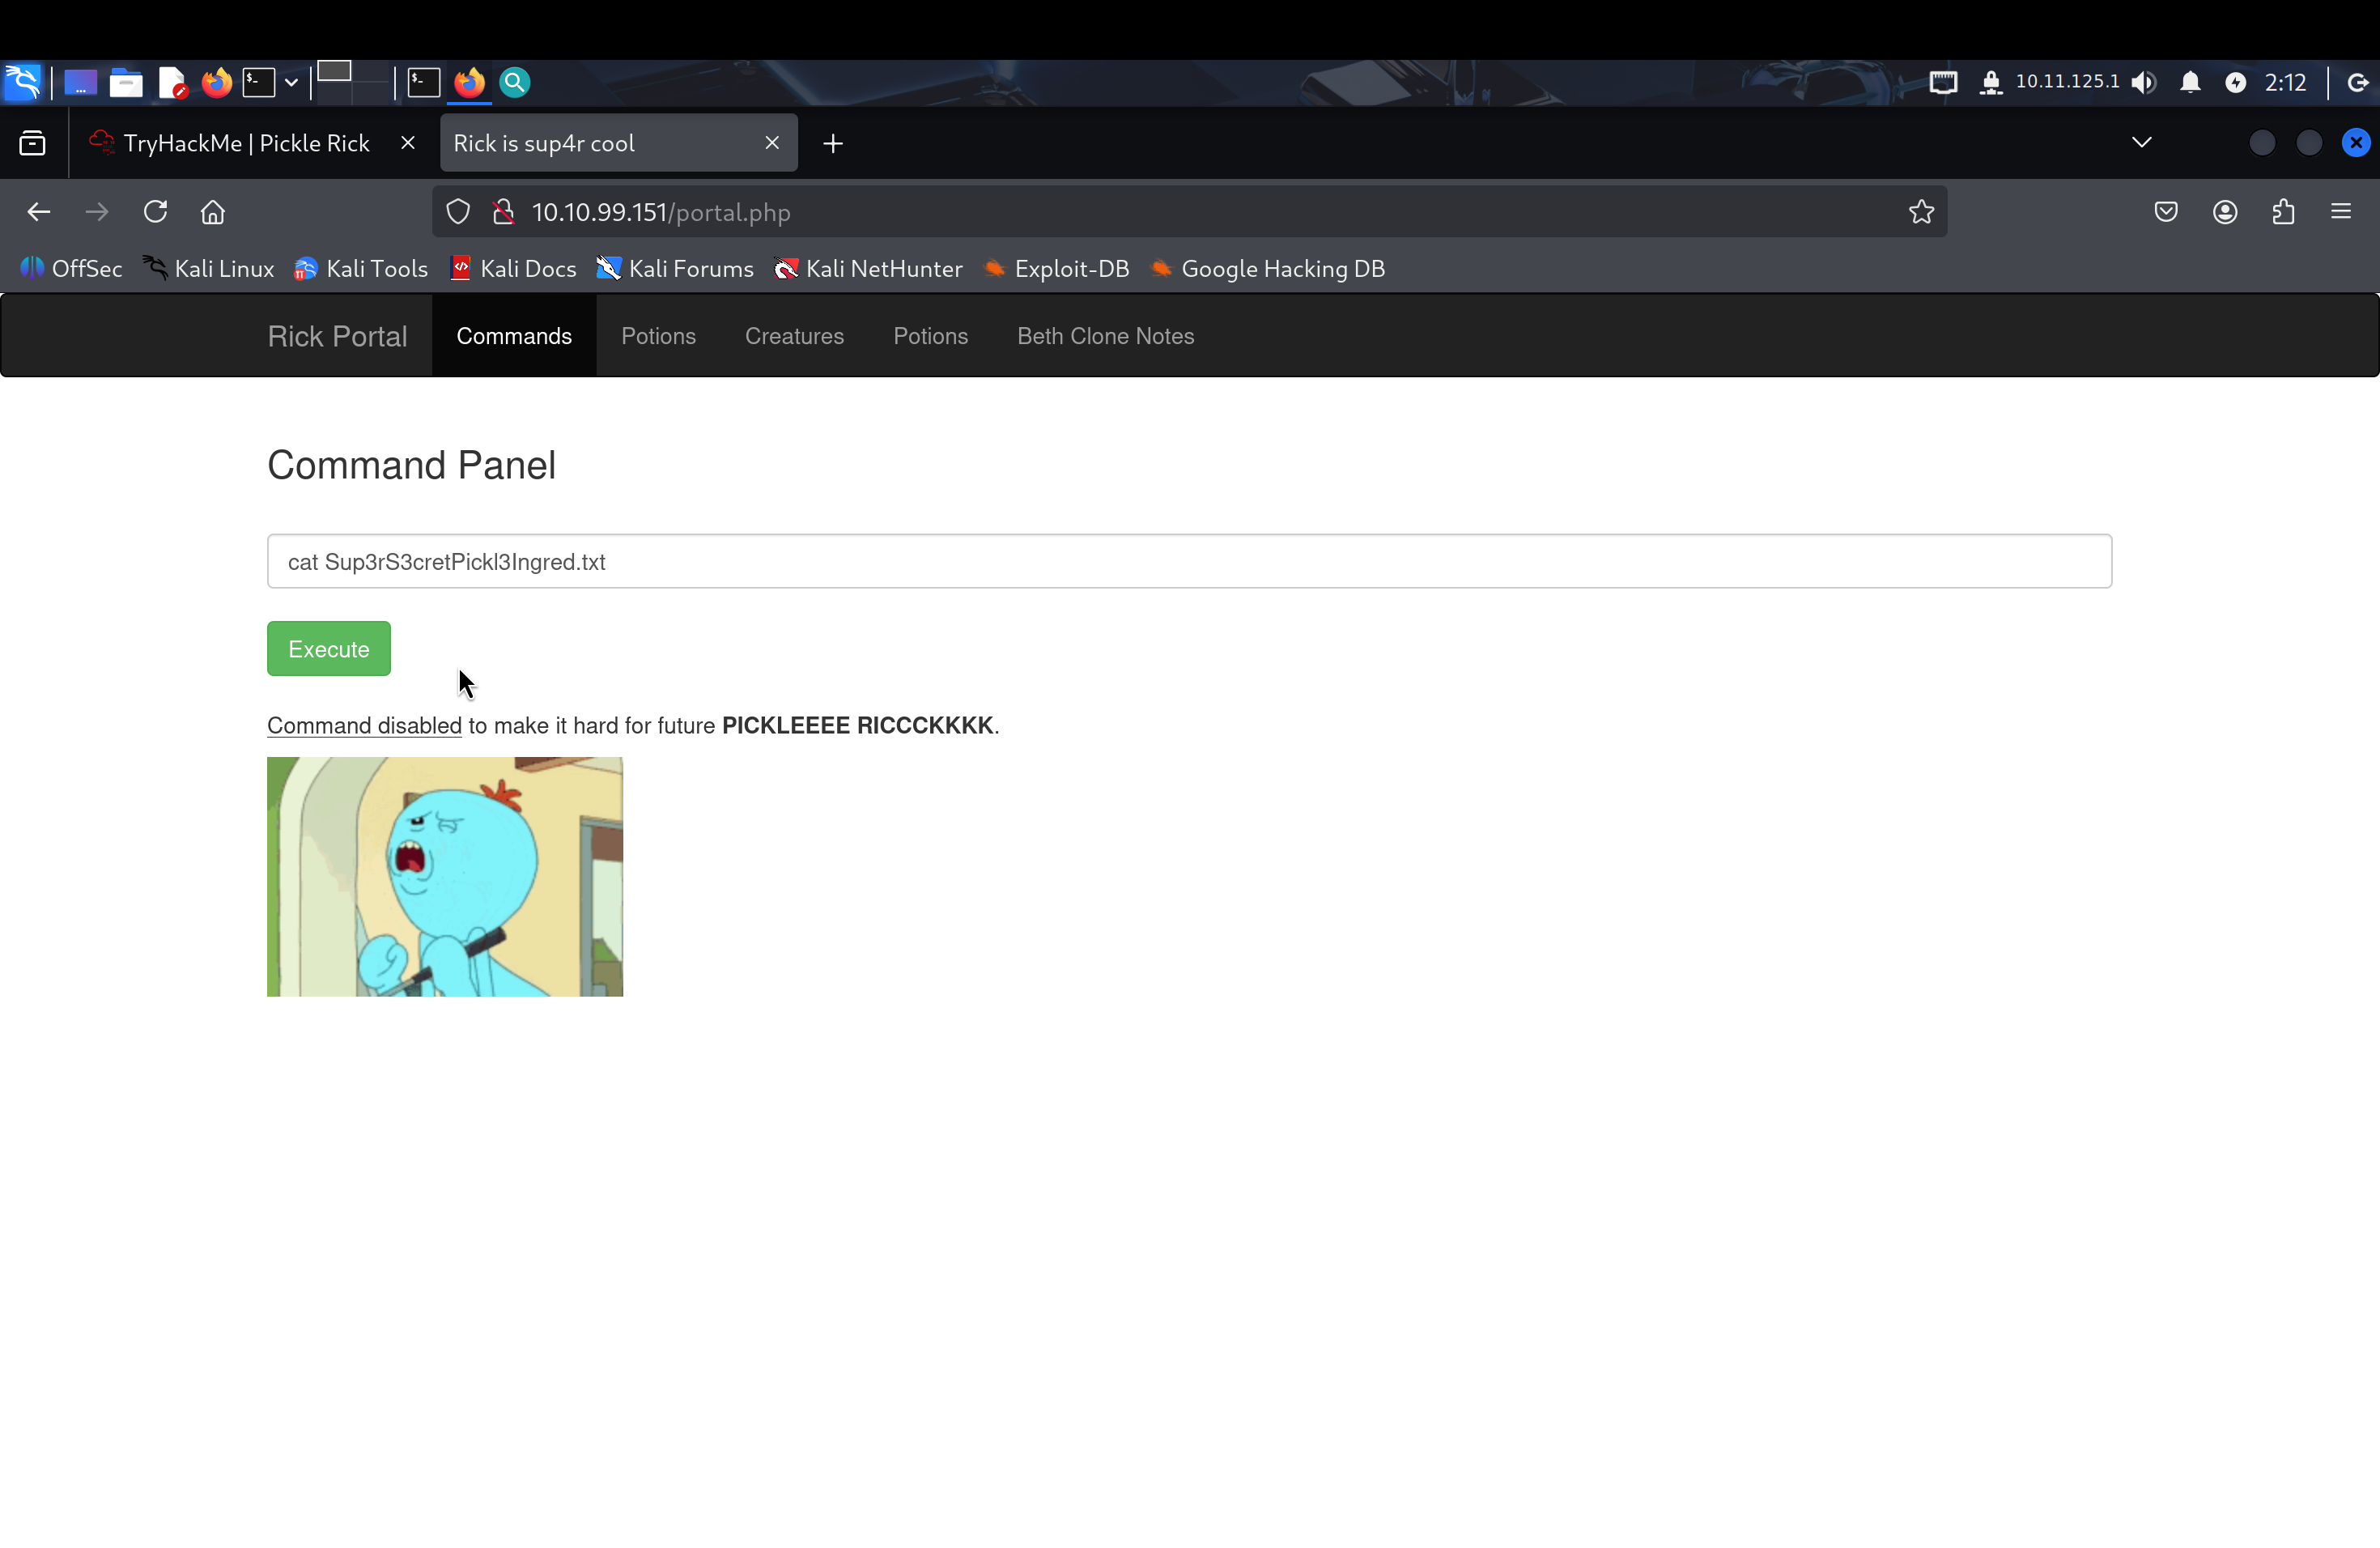The height and width of the screenshot is (1548, 2380).
Task: Click the display settings tray icon
Action: coord(1943,82)
